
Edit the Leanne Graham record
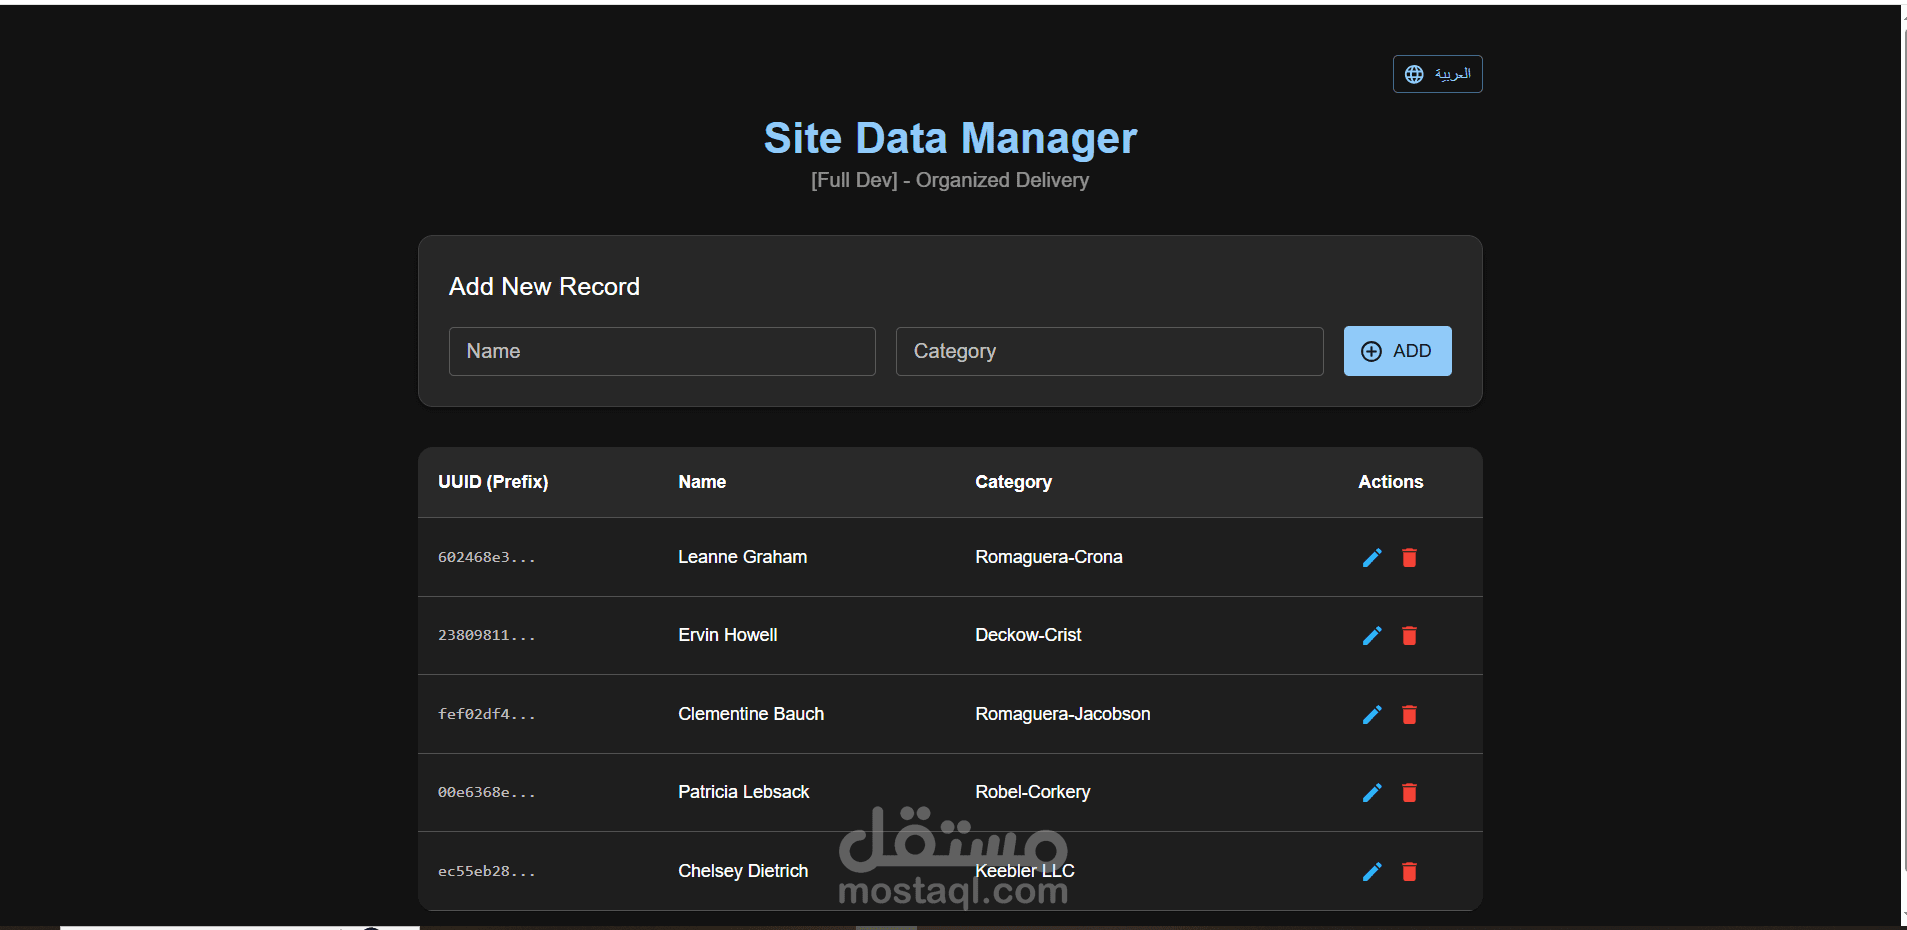[1371, 557]
